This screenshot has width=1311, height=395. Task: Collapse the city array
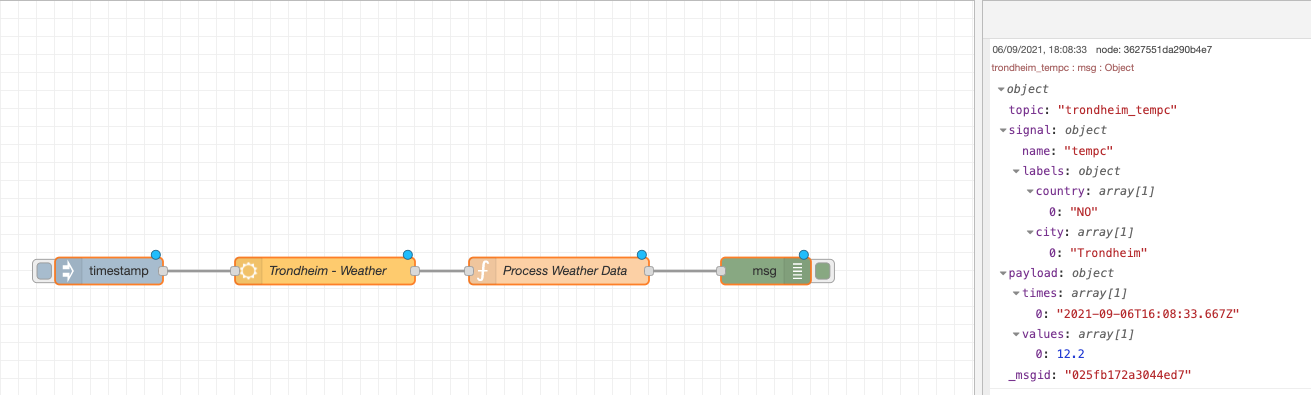click(x=1029, y=232)
